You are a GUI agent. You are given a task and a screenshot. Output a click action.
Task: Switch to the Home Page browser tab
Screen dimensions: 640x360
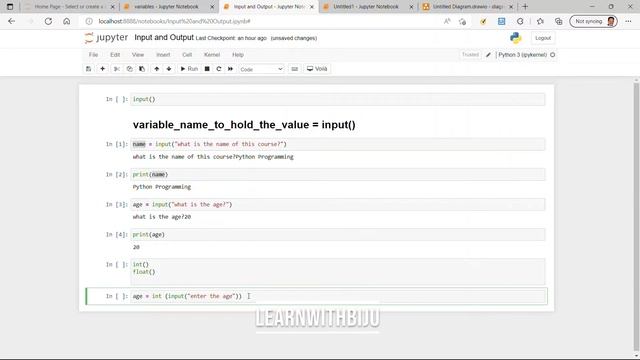point(68,7)
